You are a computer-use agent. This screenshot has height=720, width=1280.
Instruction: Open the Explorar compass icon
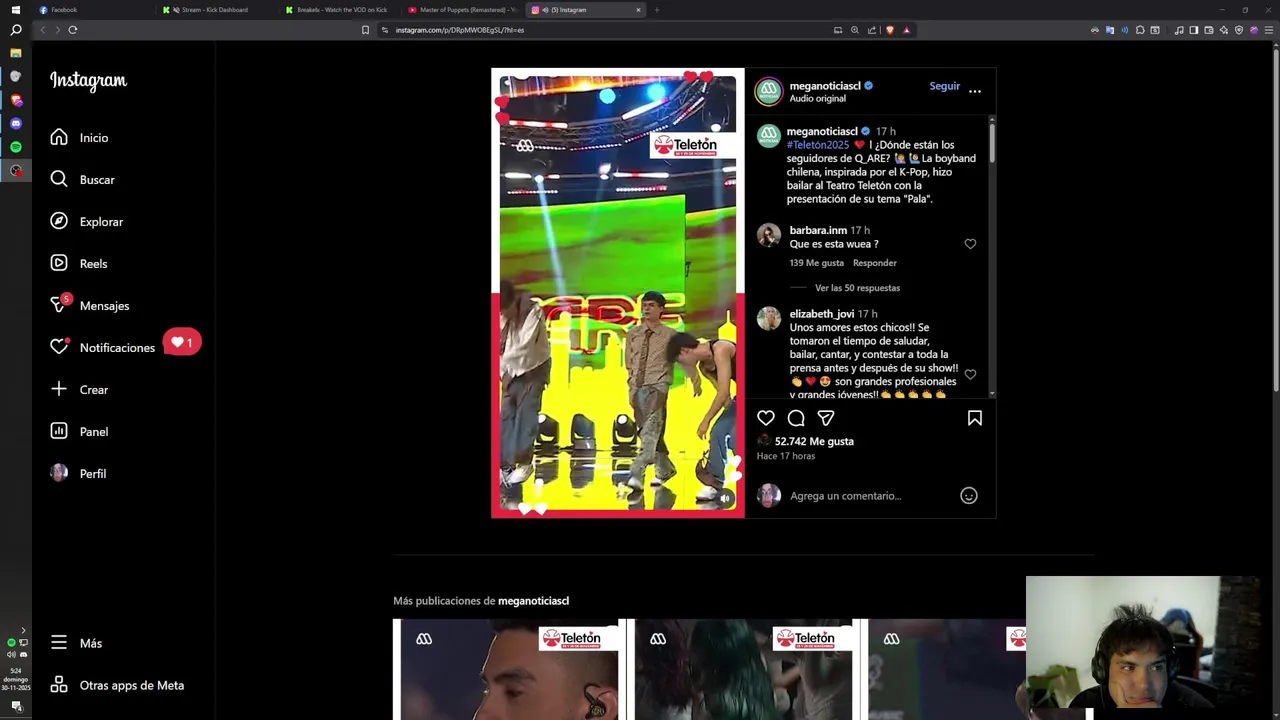click(x=59, y=221)
